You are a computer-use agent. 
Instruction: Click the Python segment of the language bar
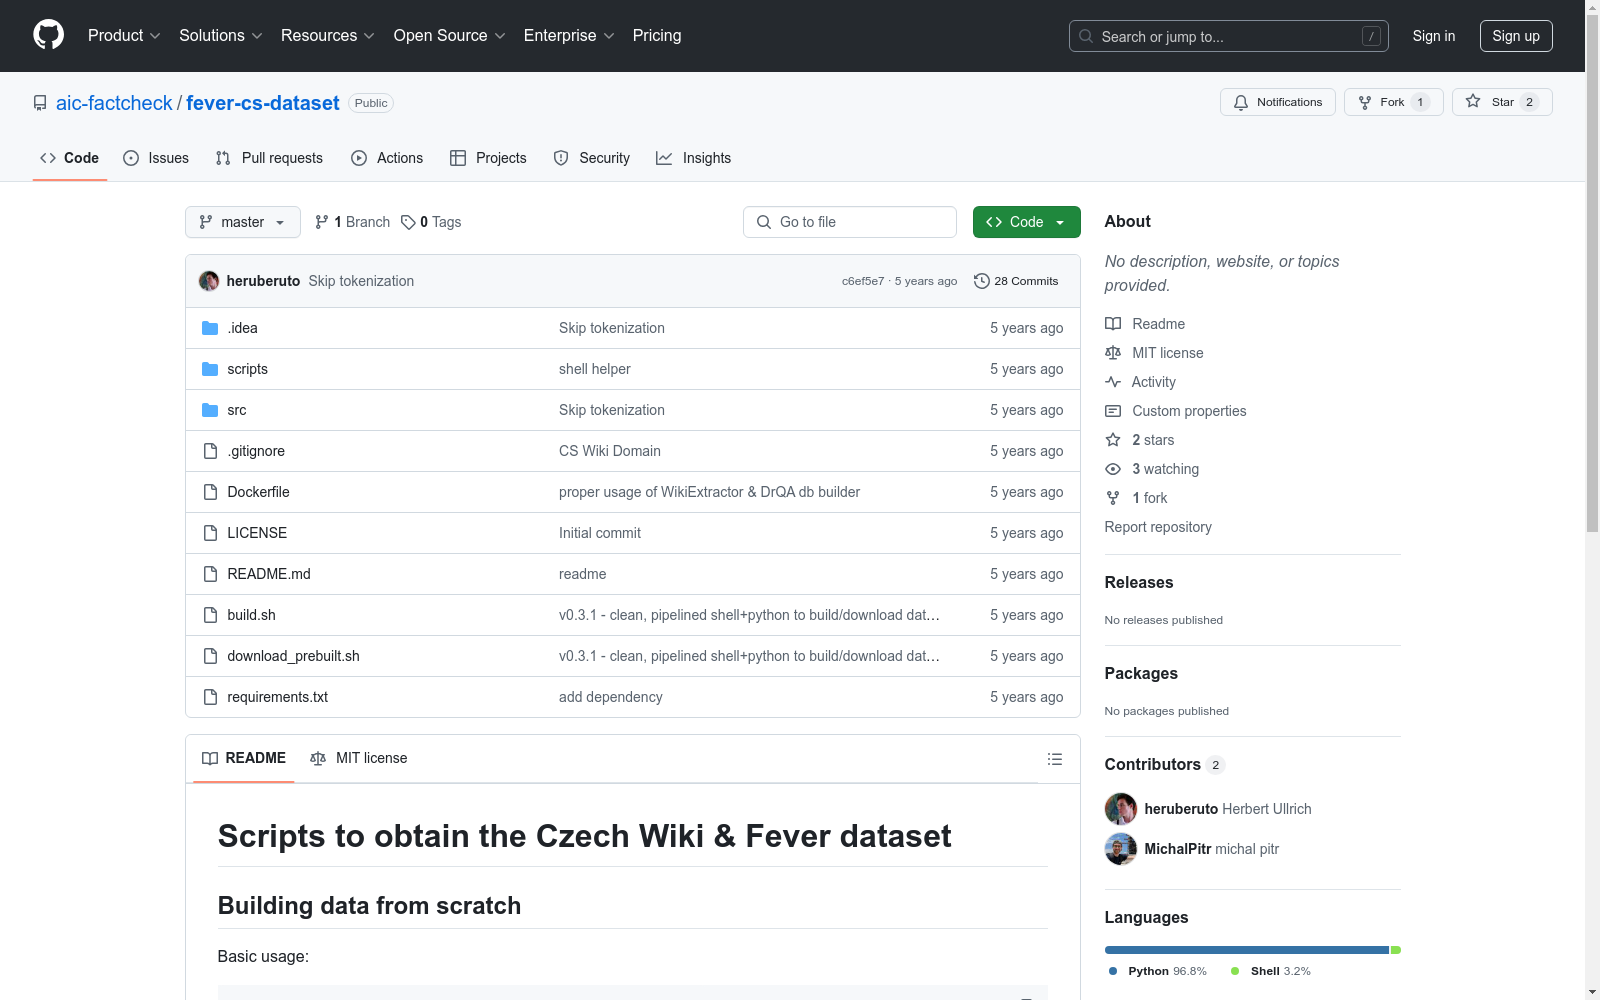pyautogui.click(x=1247, y=950)
